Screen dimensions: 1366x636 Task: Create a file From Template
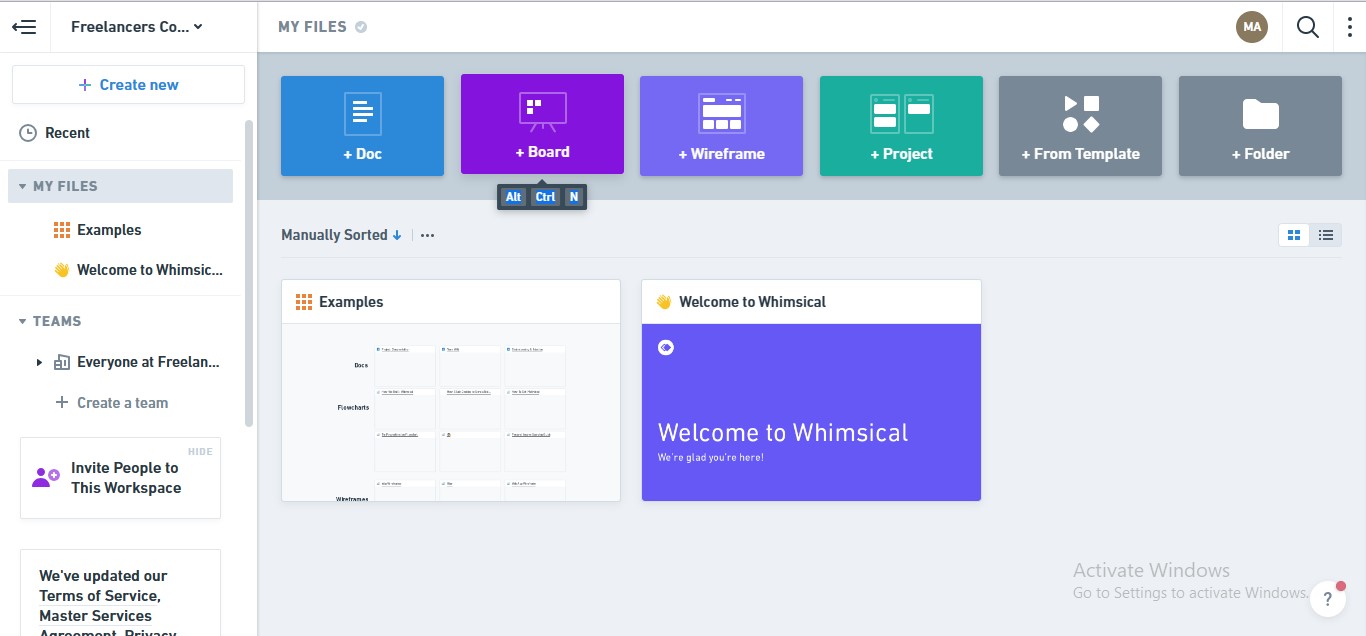(x=1080, y=126)
